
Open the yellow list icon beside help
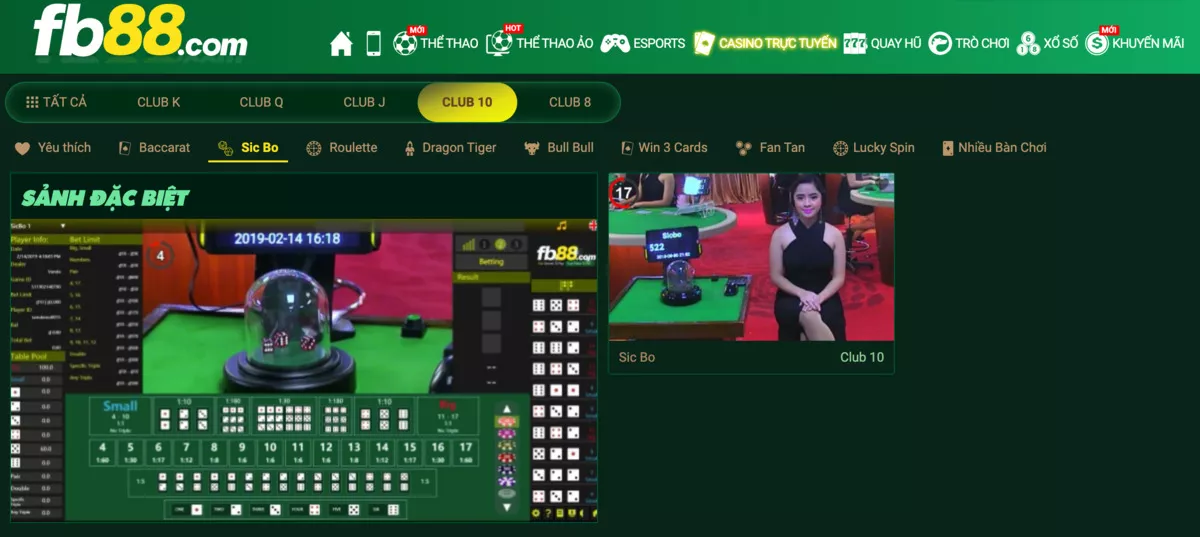pyautogui.click(x=560, y=513)
